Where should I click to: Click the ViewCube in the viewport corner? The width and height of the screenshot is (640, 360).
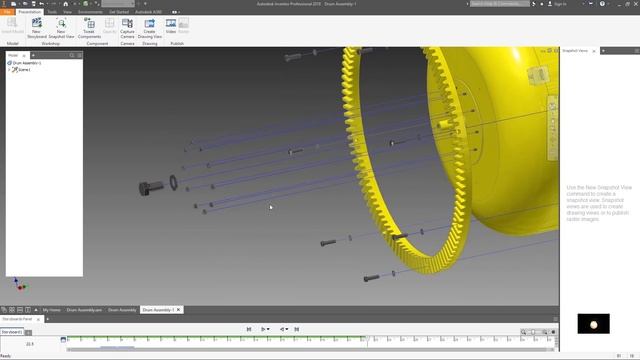tap(538, 76)
